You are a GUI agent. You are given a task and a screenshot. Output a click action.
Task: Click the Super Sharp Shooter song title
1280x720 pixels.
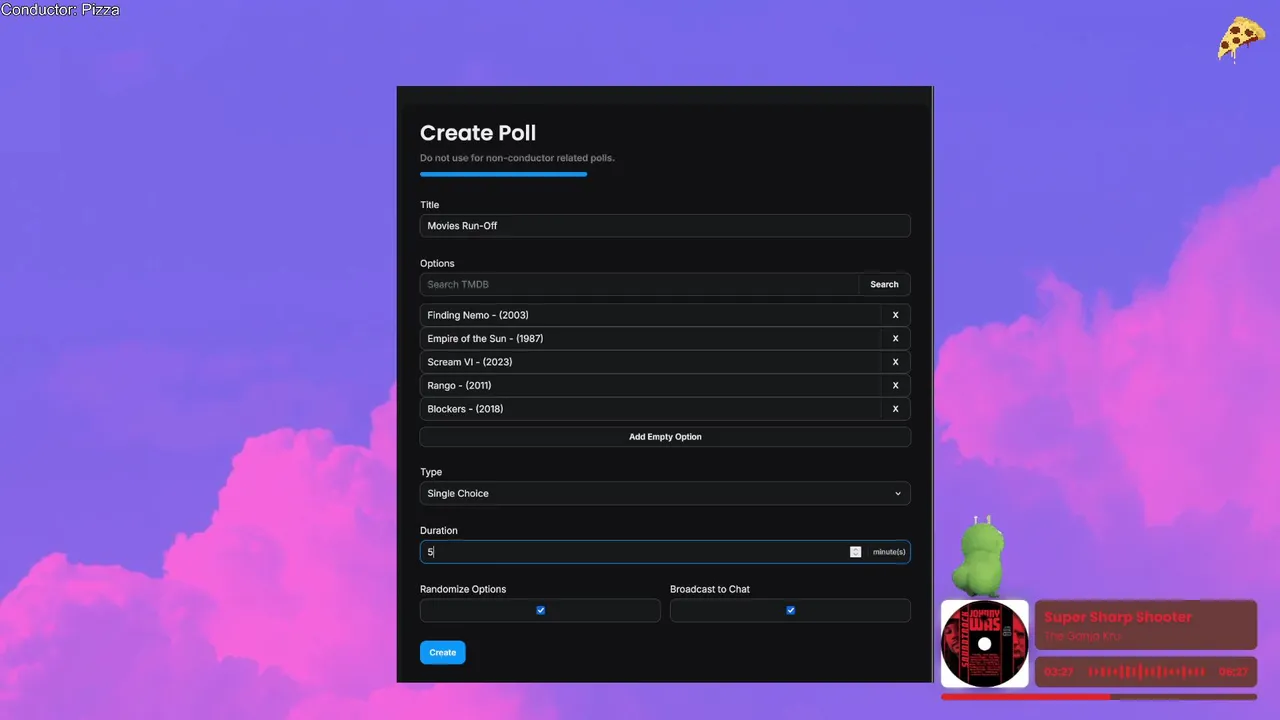pyautogui.click(x=1118, y=617)
